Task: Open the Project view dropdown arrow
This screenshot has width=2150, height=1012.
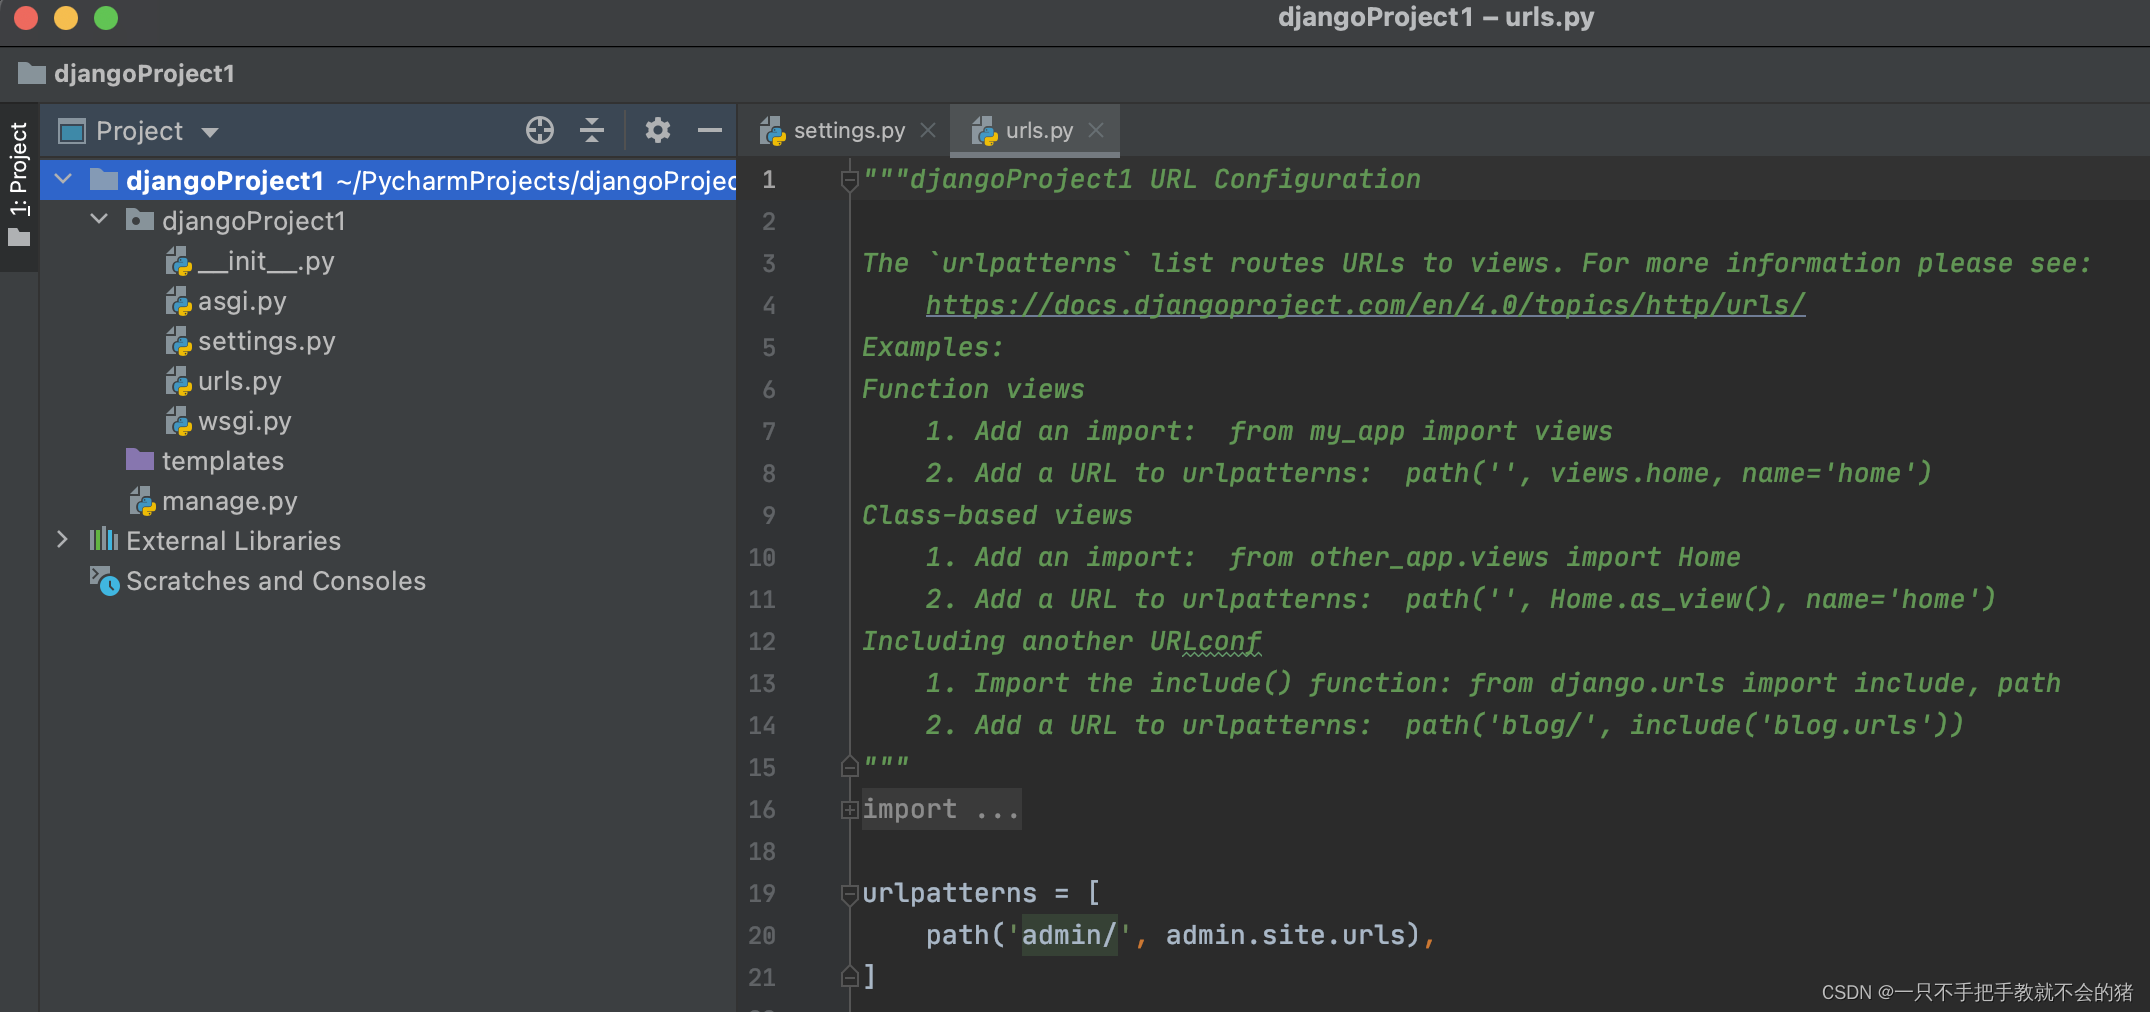Action: 210,132
